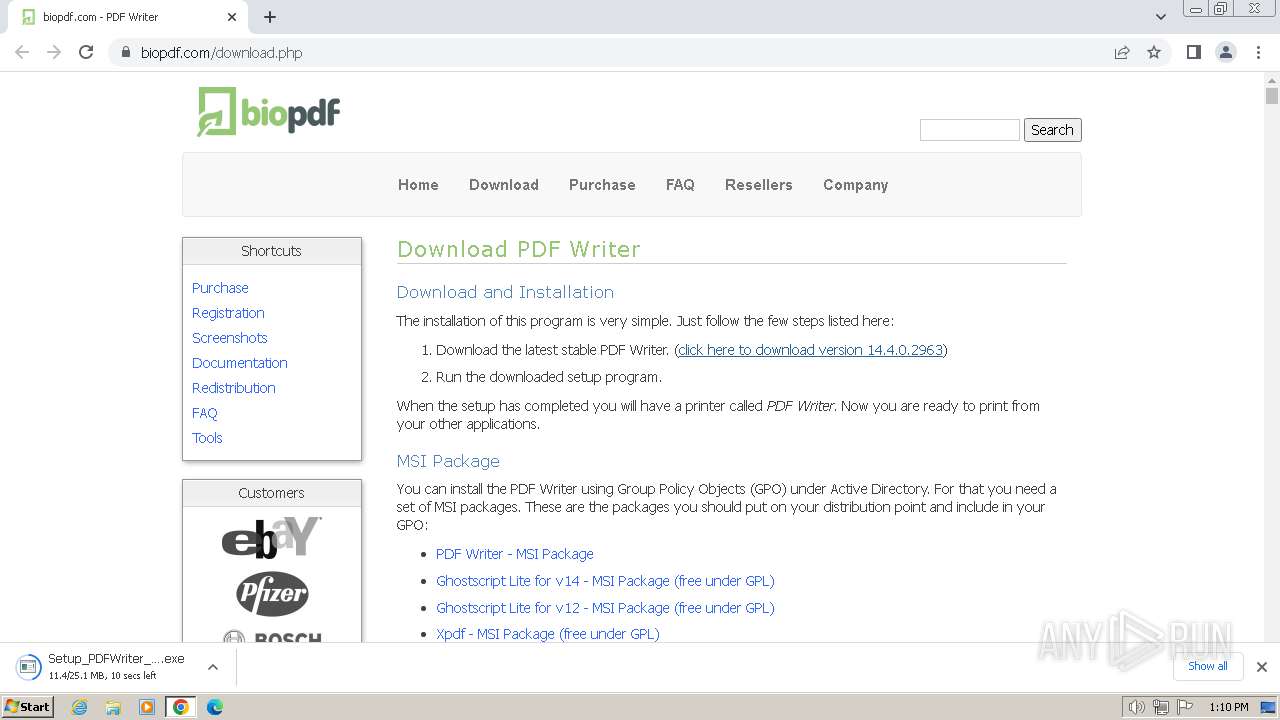Click the eBay customer logo

tap(271, 538)
